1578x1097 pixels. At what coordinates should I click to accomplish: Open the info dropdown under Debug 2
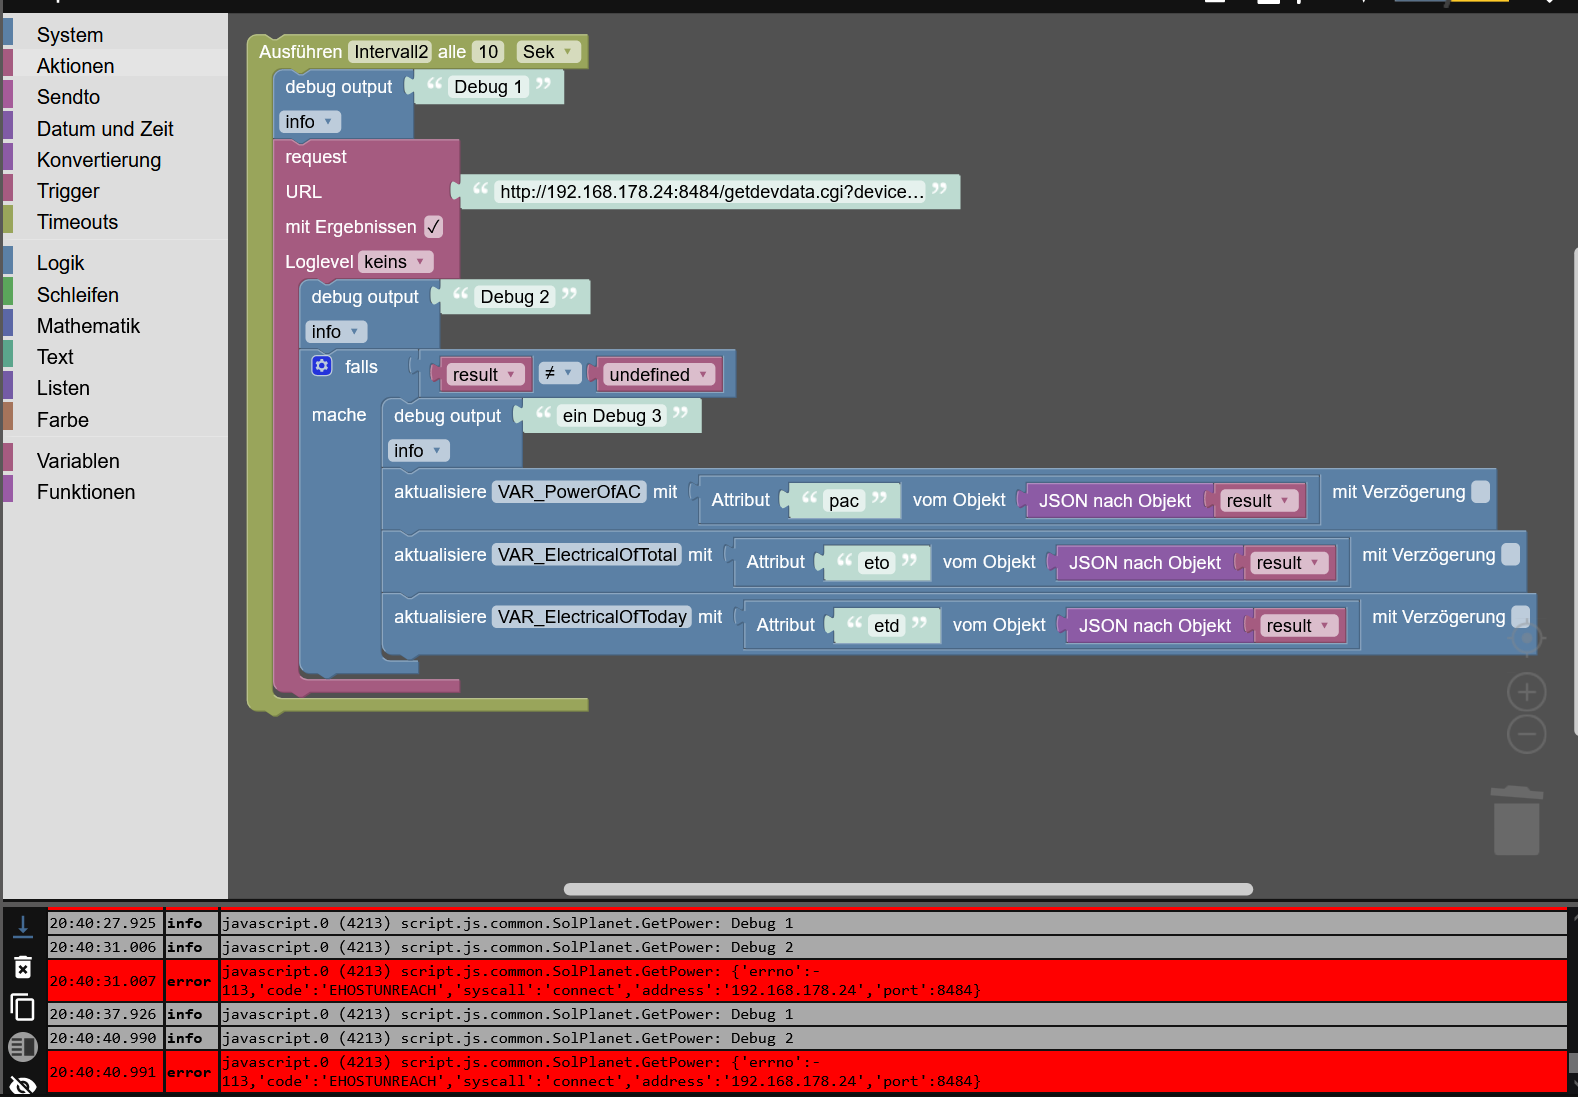(336, 332)
